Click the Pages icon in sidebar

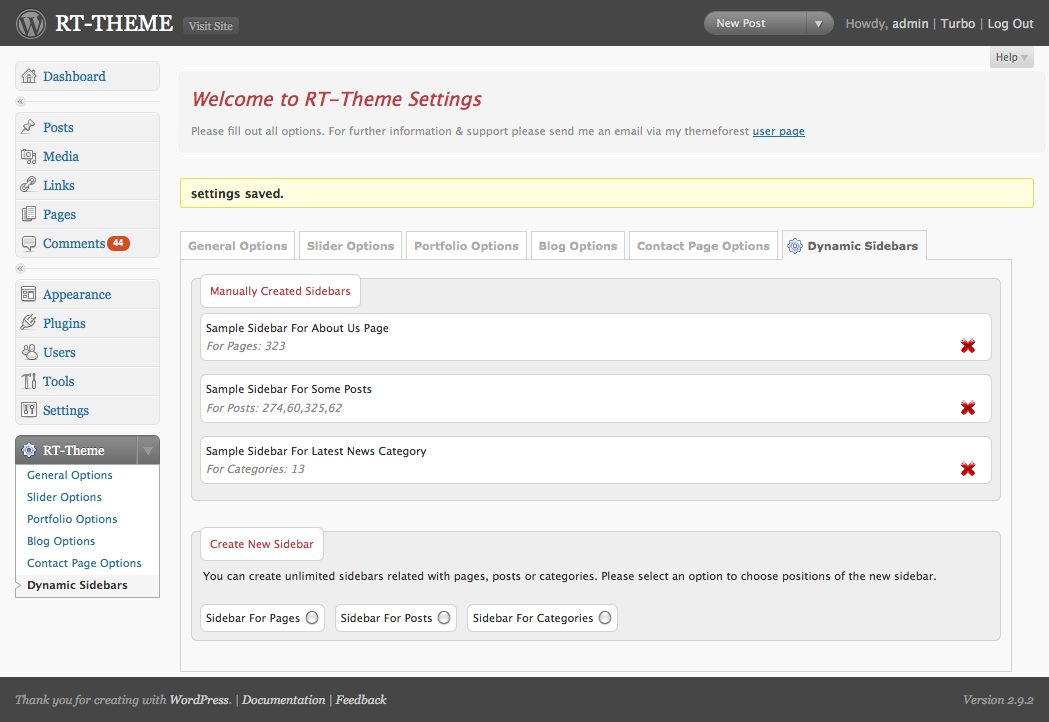(28, 214)
